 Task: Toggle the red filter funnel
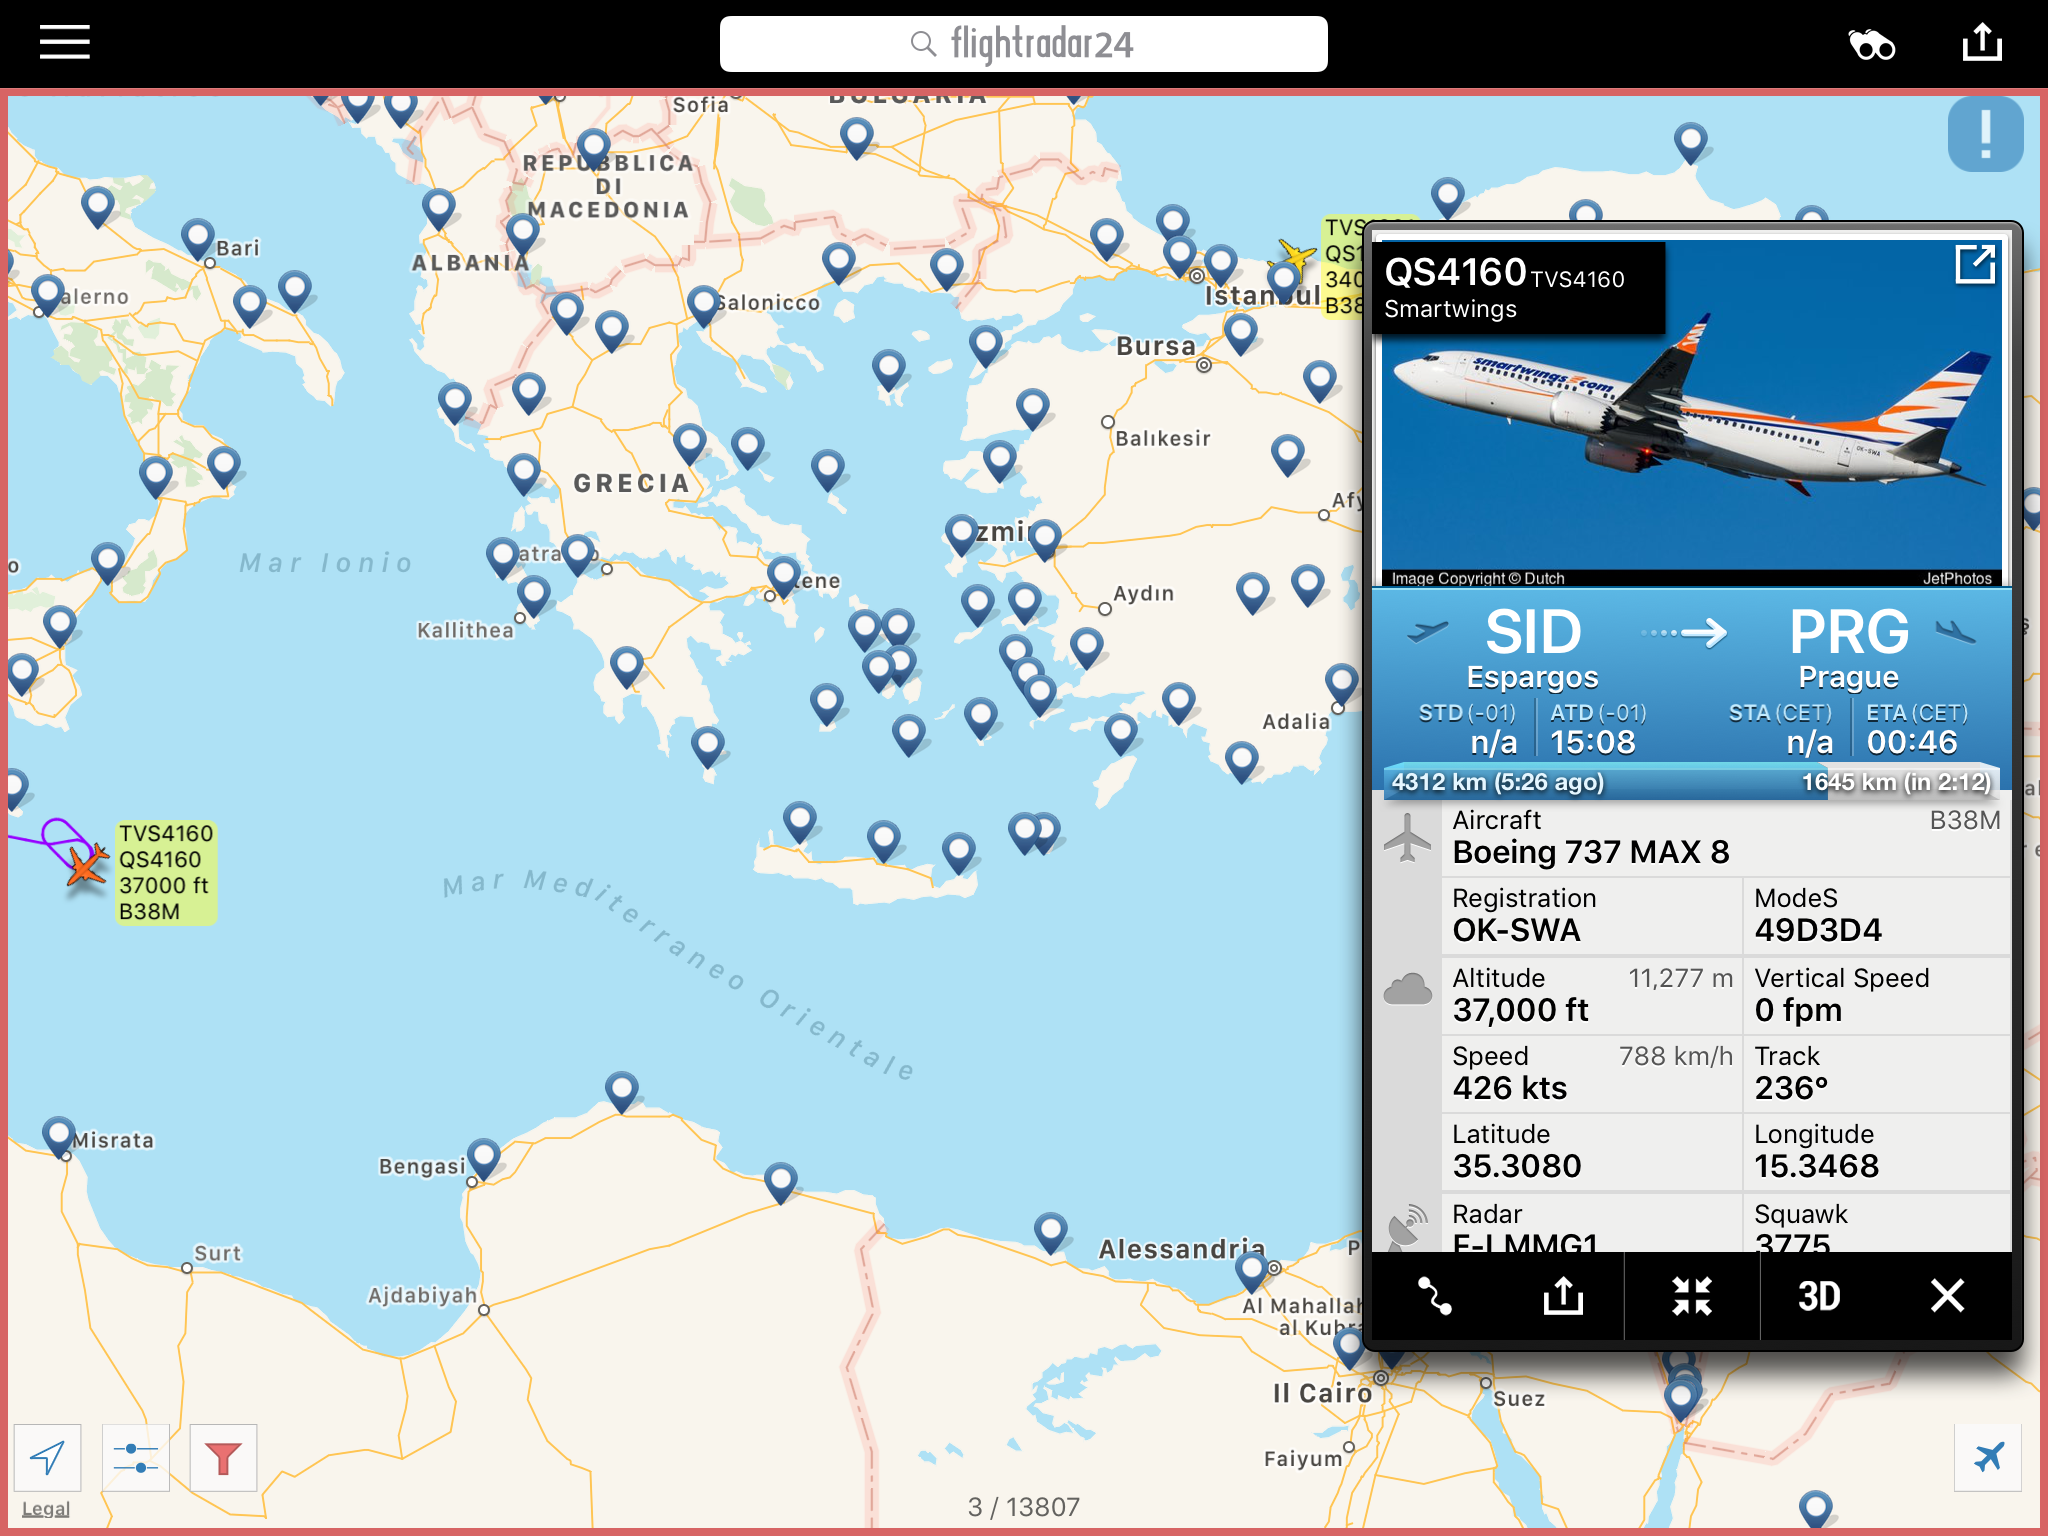[223, 1457]
